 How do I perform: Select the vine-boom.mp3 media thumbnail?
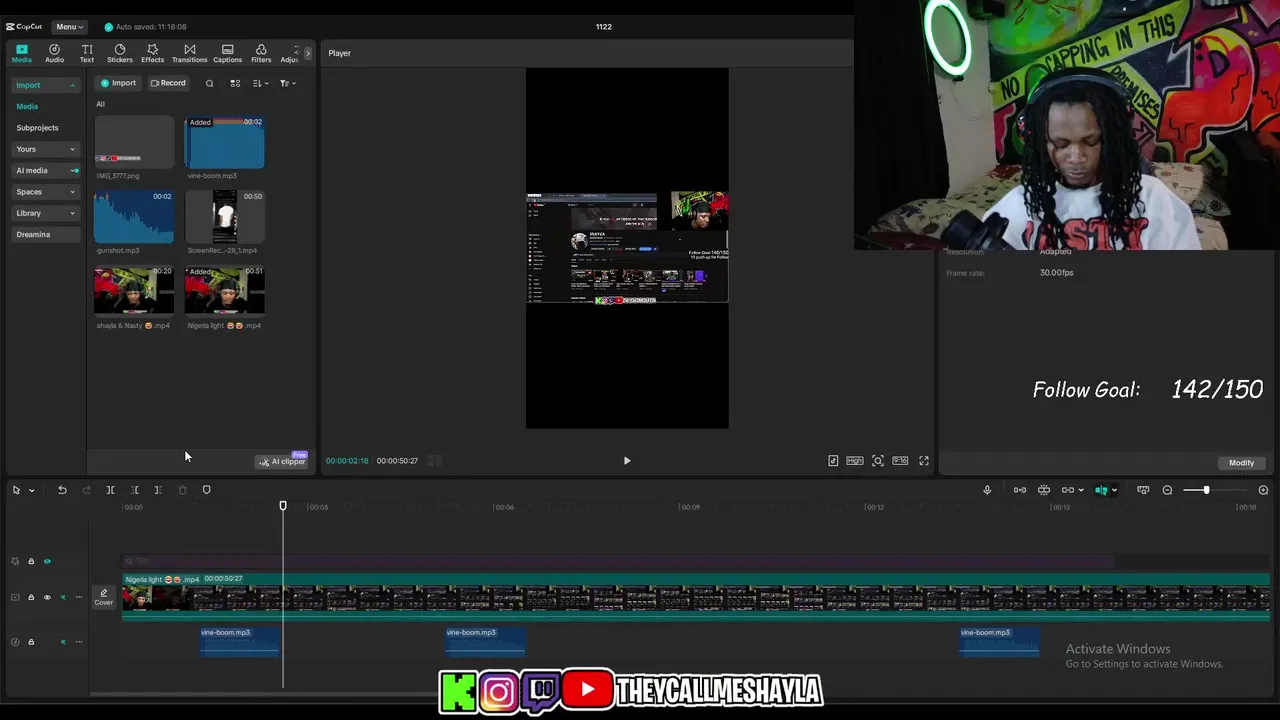coord(225,142)
